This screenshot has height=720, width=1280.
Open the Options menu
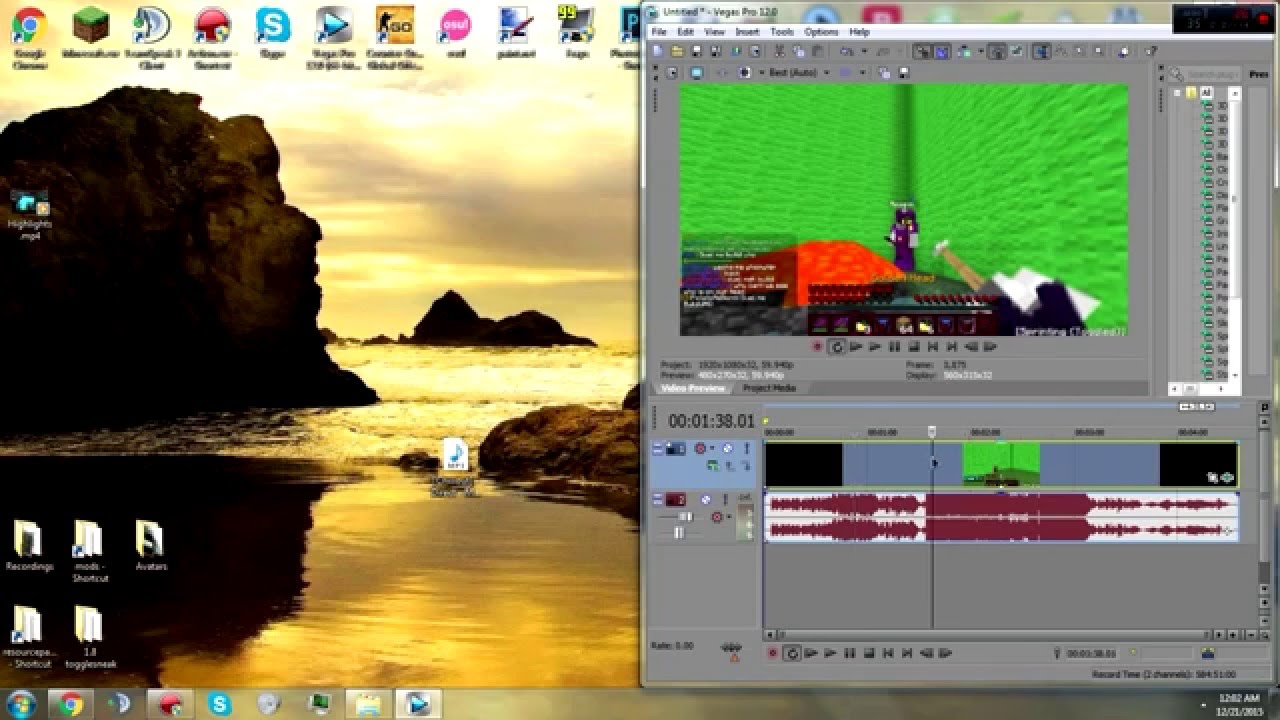[821, 32]
